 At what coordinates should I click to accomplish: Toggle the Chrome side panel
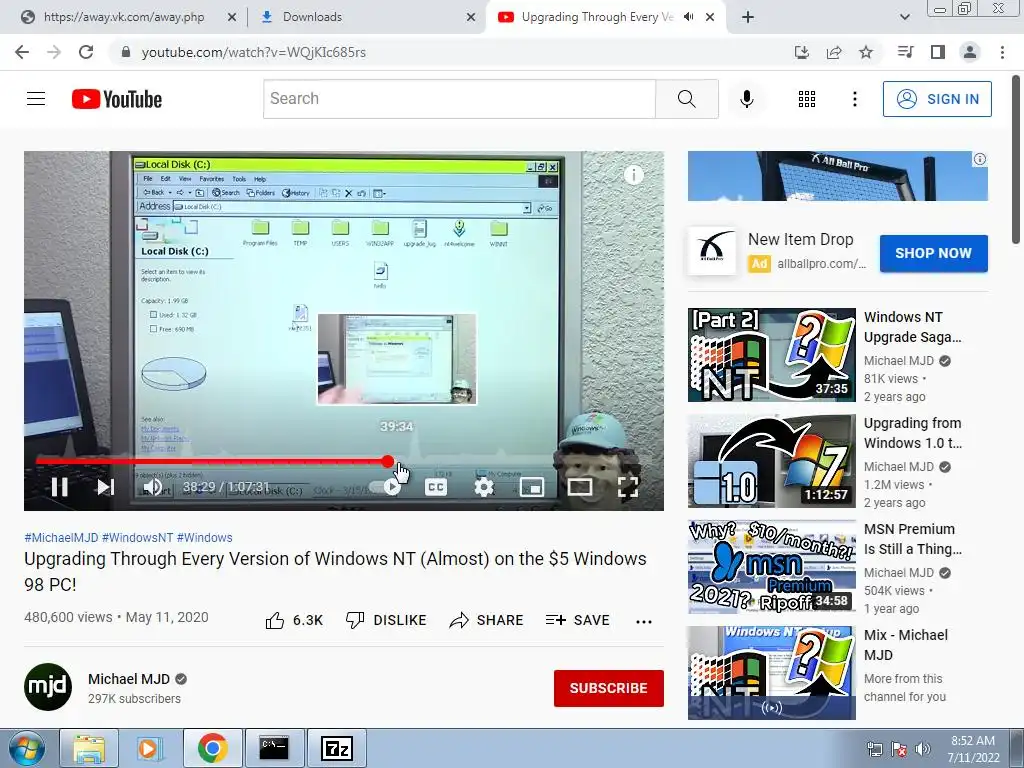[x=938, y=52]
